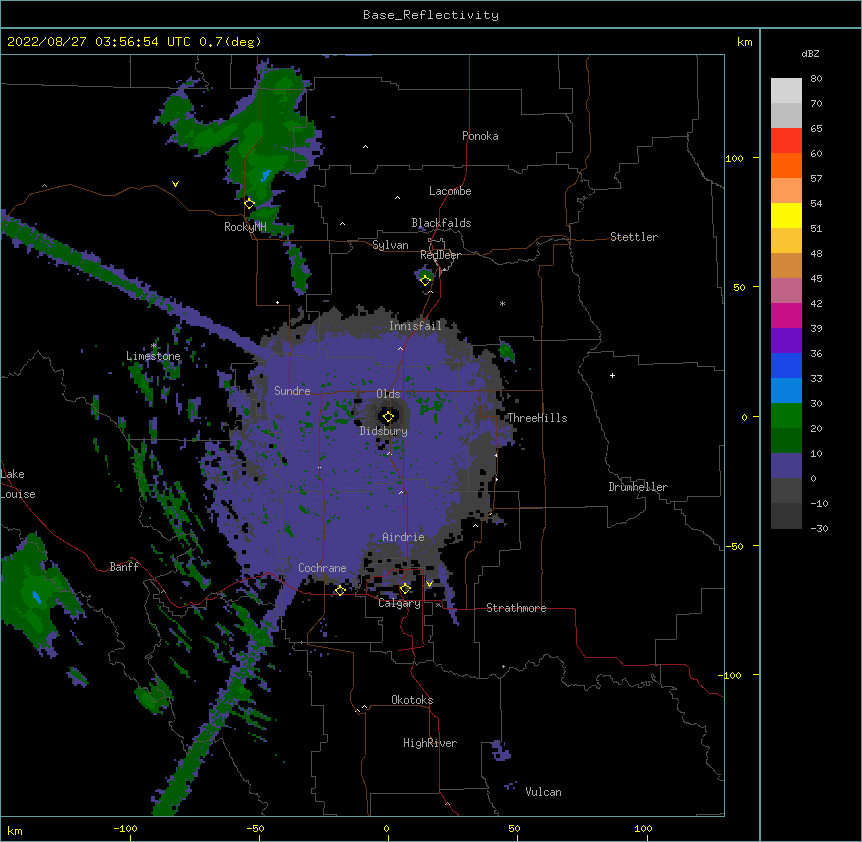Viewport: 862px width, 842px height.
Task: Select the magenta 39-42 dBZ legend swatch
Action: tap(786, 315)
